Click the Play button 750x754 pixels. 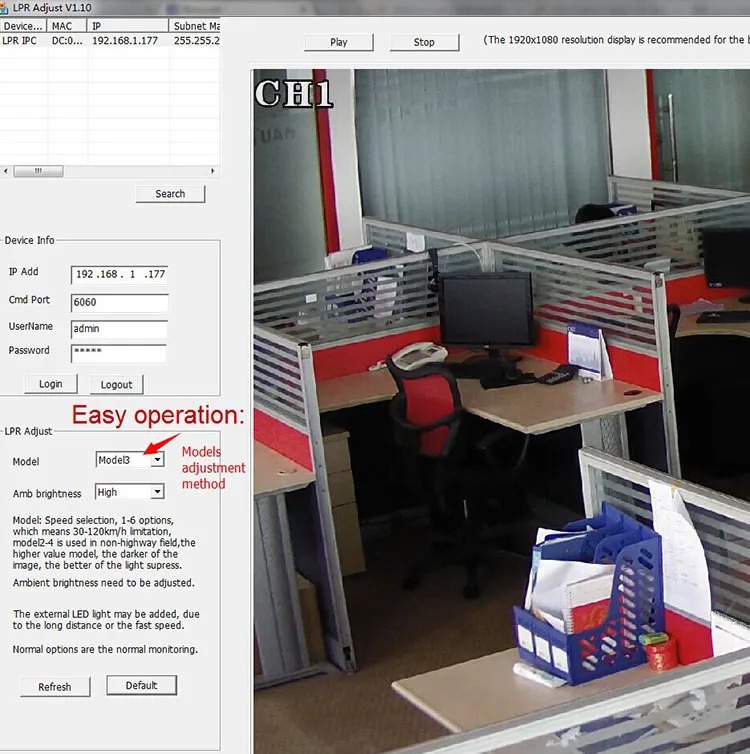pyautogui.click(x=338, y=42)
